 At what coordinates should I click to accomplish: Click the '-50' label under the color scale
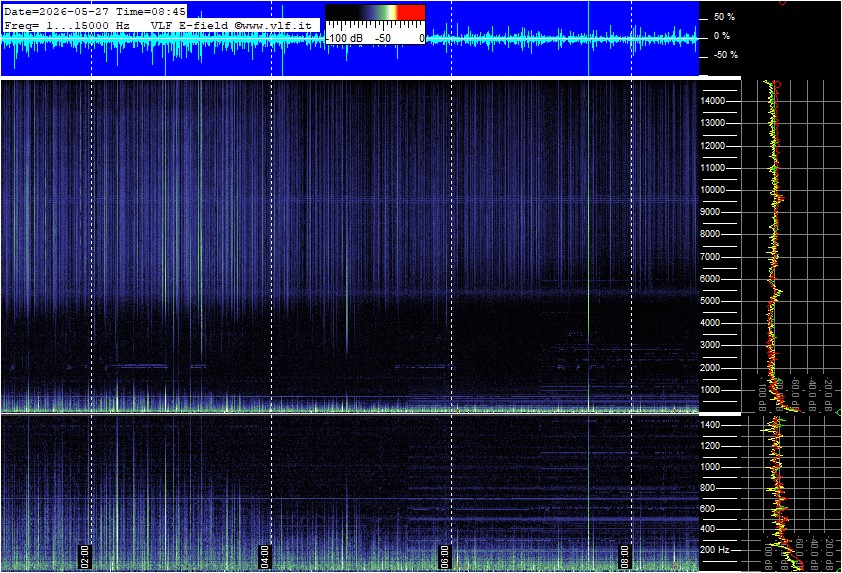click(x=383, y=38)
